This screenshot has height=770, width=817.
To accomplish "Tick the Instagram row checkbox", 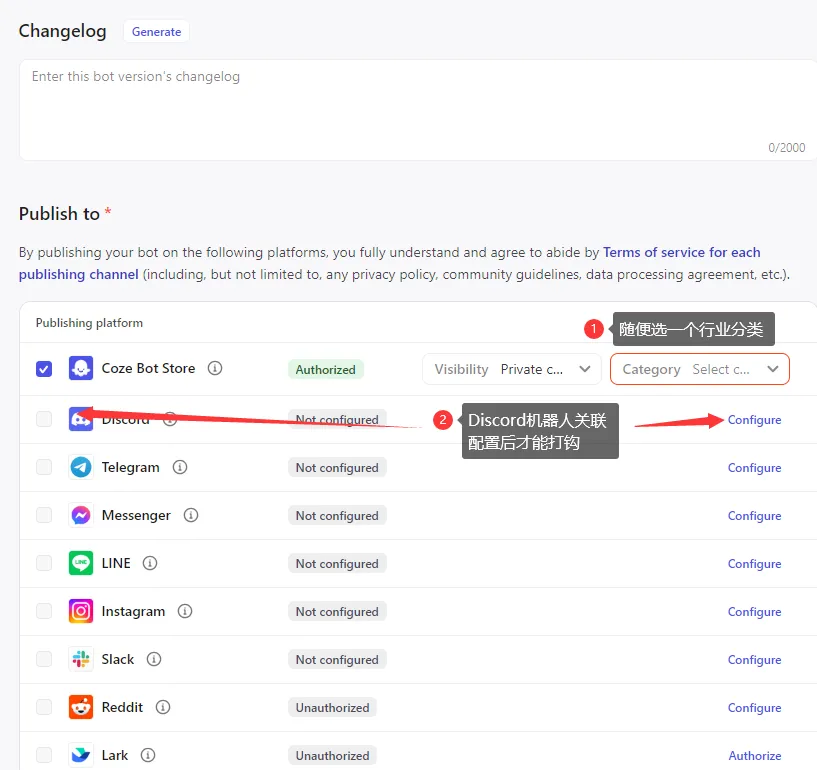I will (x=44, y=611).
